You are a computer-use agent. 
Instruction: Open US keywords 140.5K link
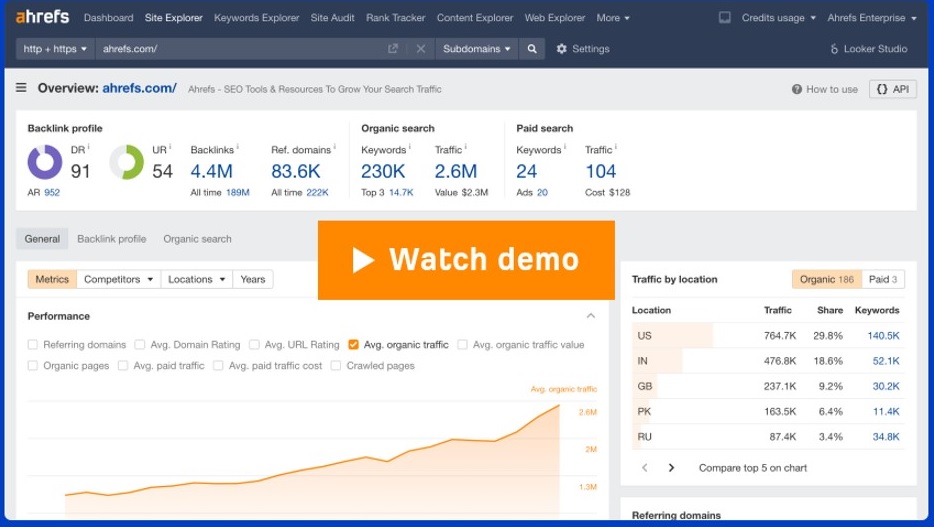(x=883, y=336)
